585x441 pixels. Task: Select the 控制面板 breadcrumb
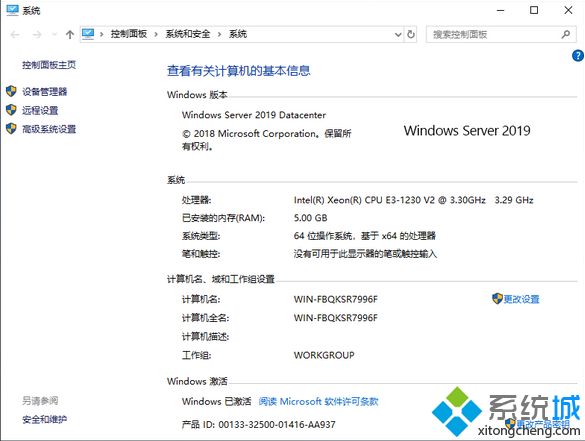[129, 34]
